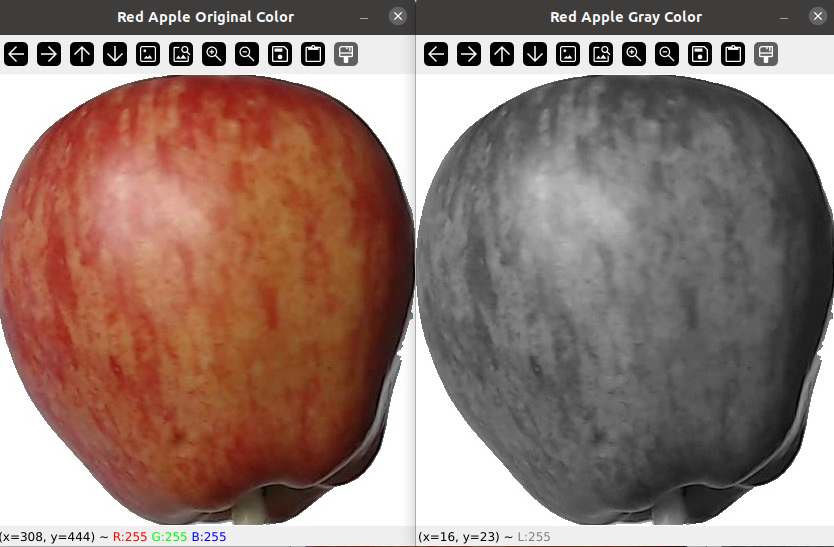This screenshot has height=547, width=834.
Task: Pan up in Red Apple Gray Color window
Action: tap(502, 54)
